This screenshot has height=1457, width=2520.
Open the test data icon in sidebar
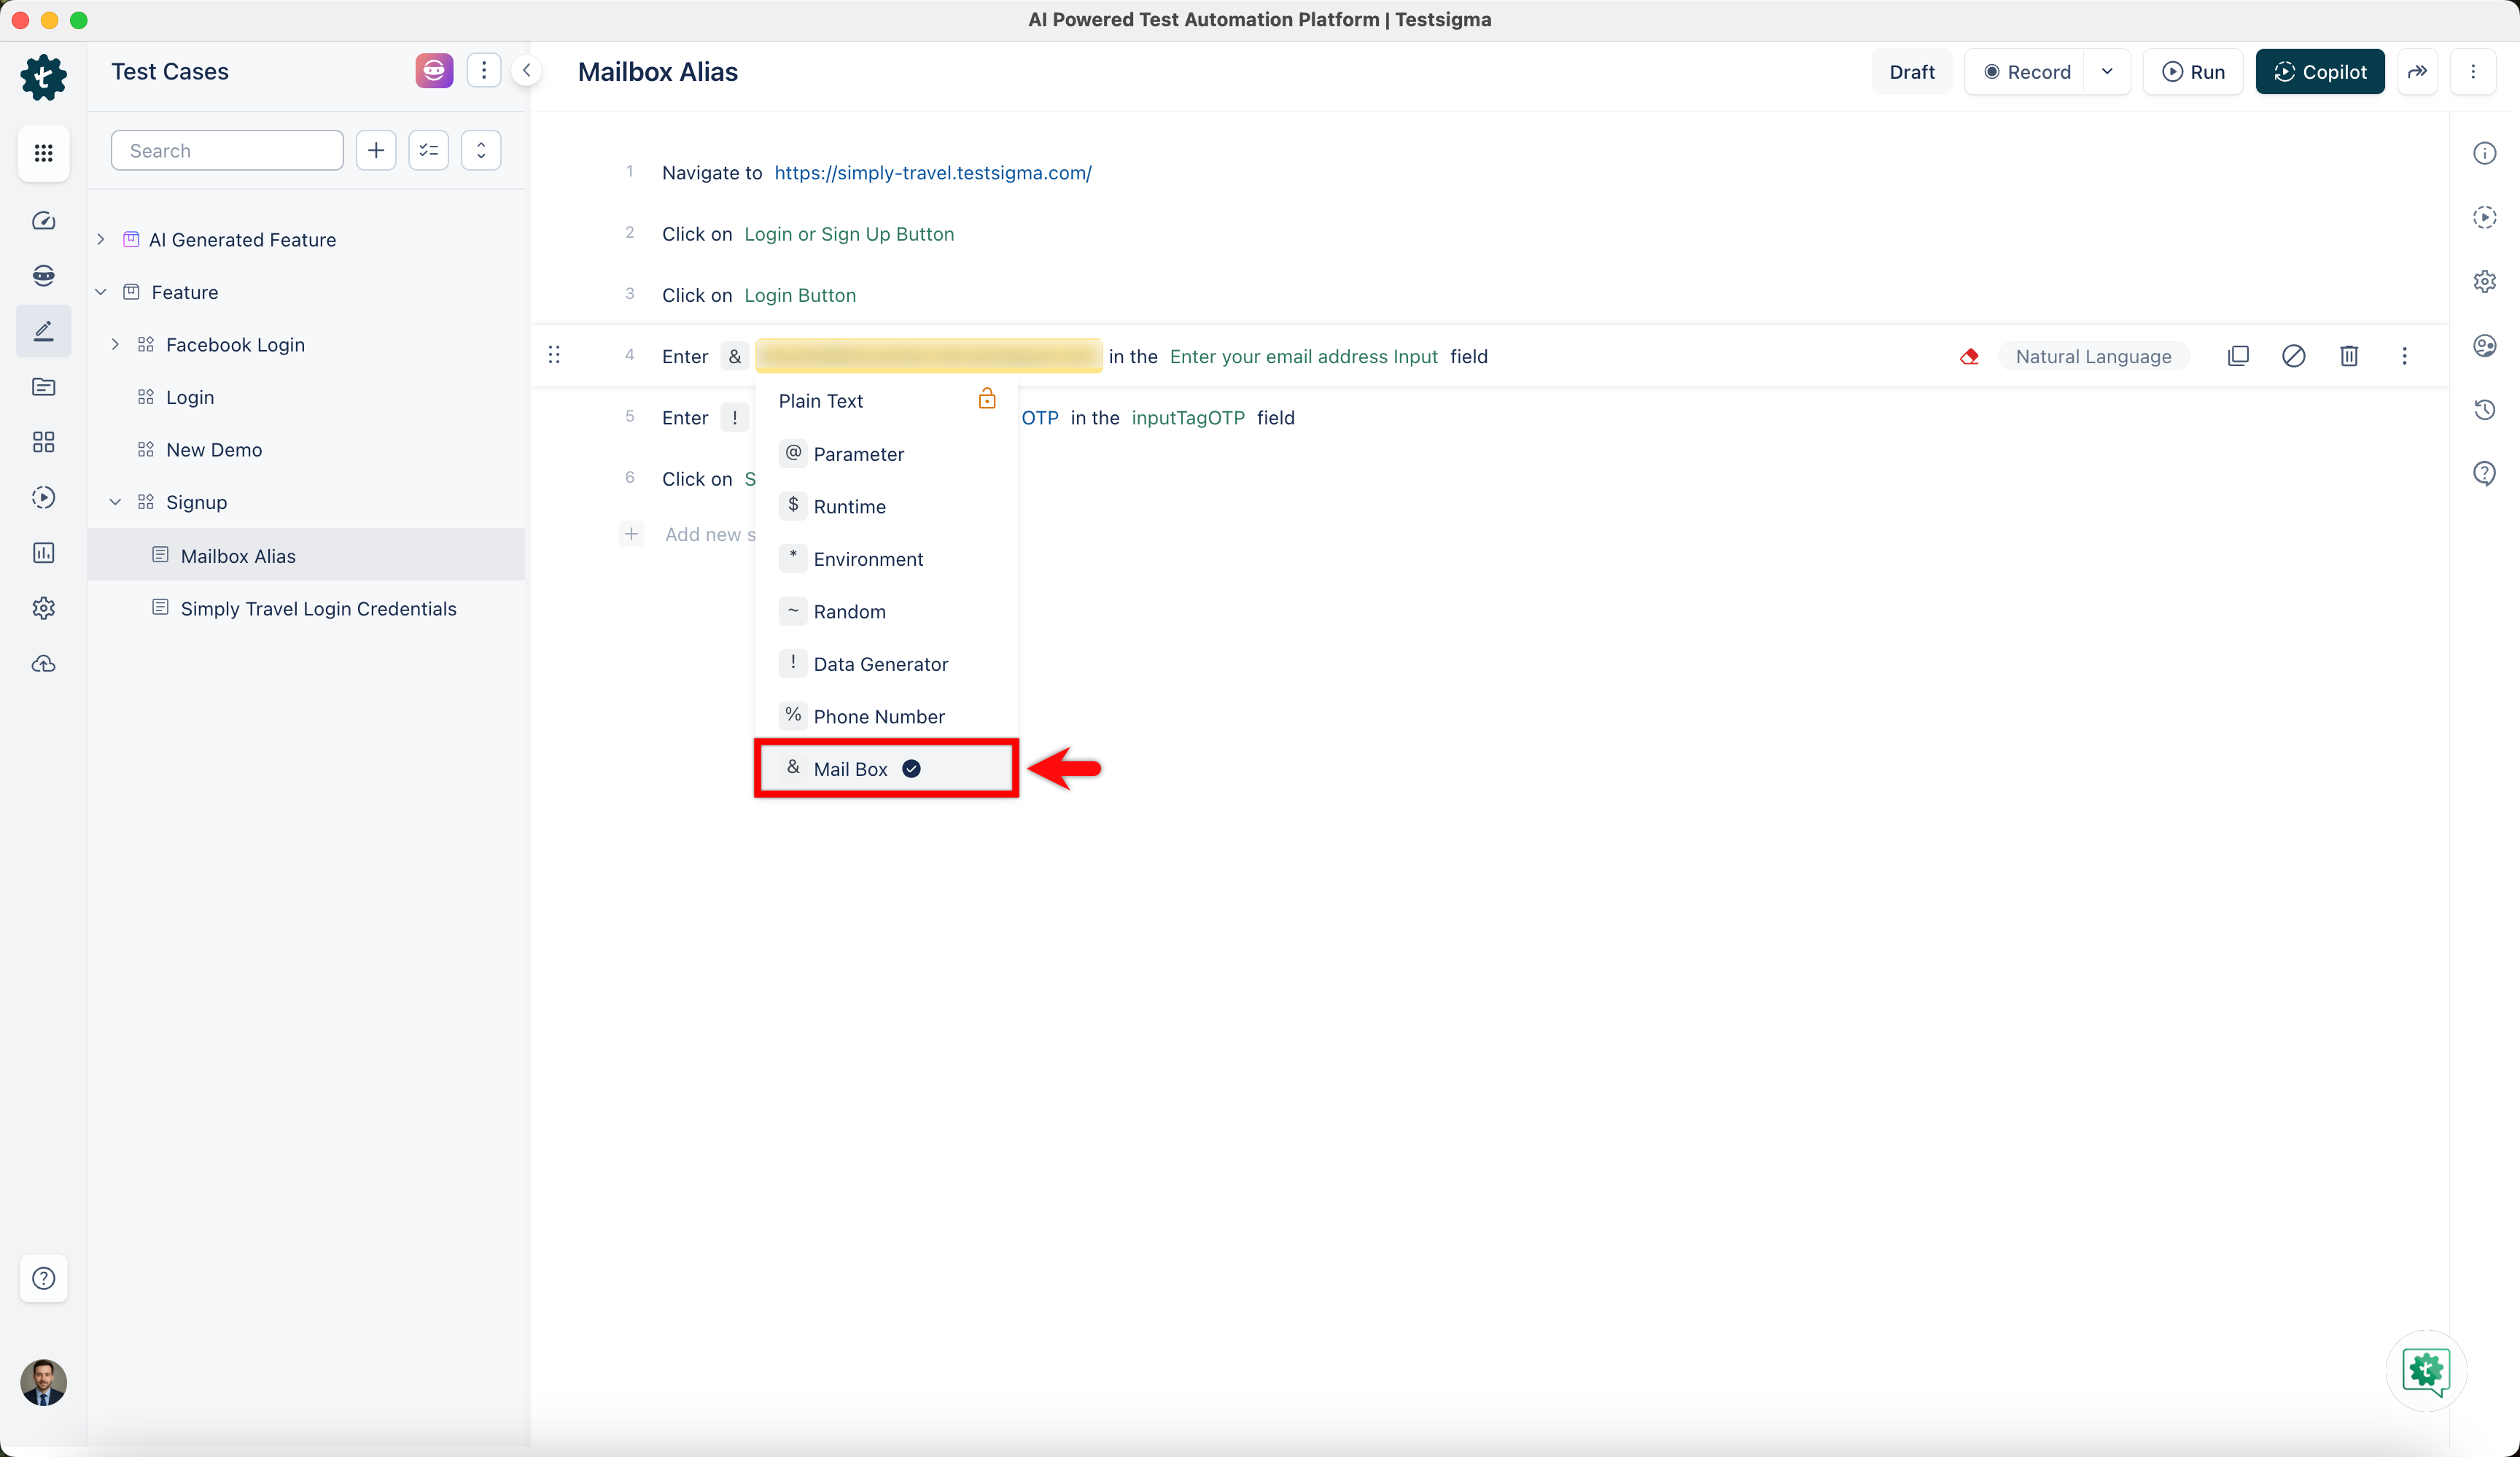43,387
